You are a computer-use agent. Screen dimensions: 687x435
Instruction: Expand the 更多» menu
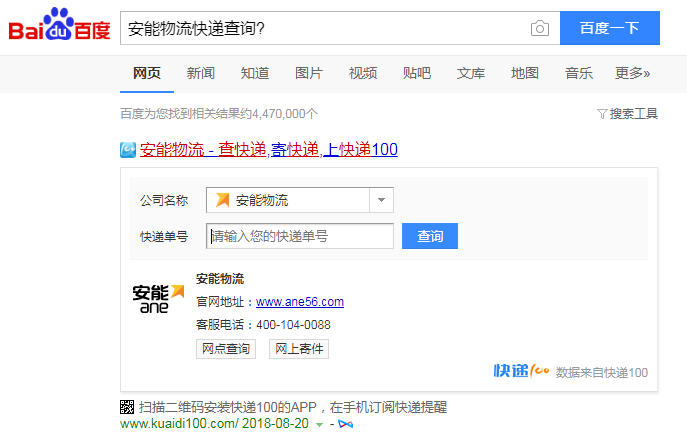tap(633, 73)
